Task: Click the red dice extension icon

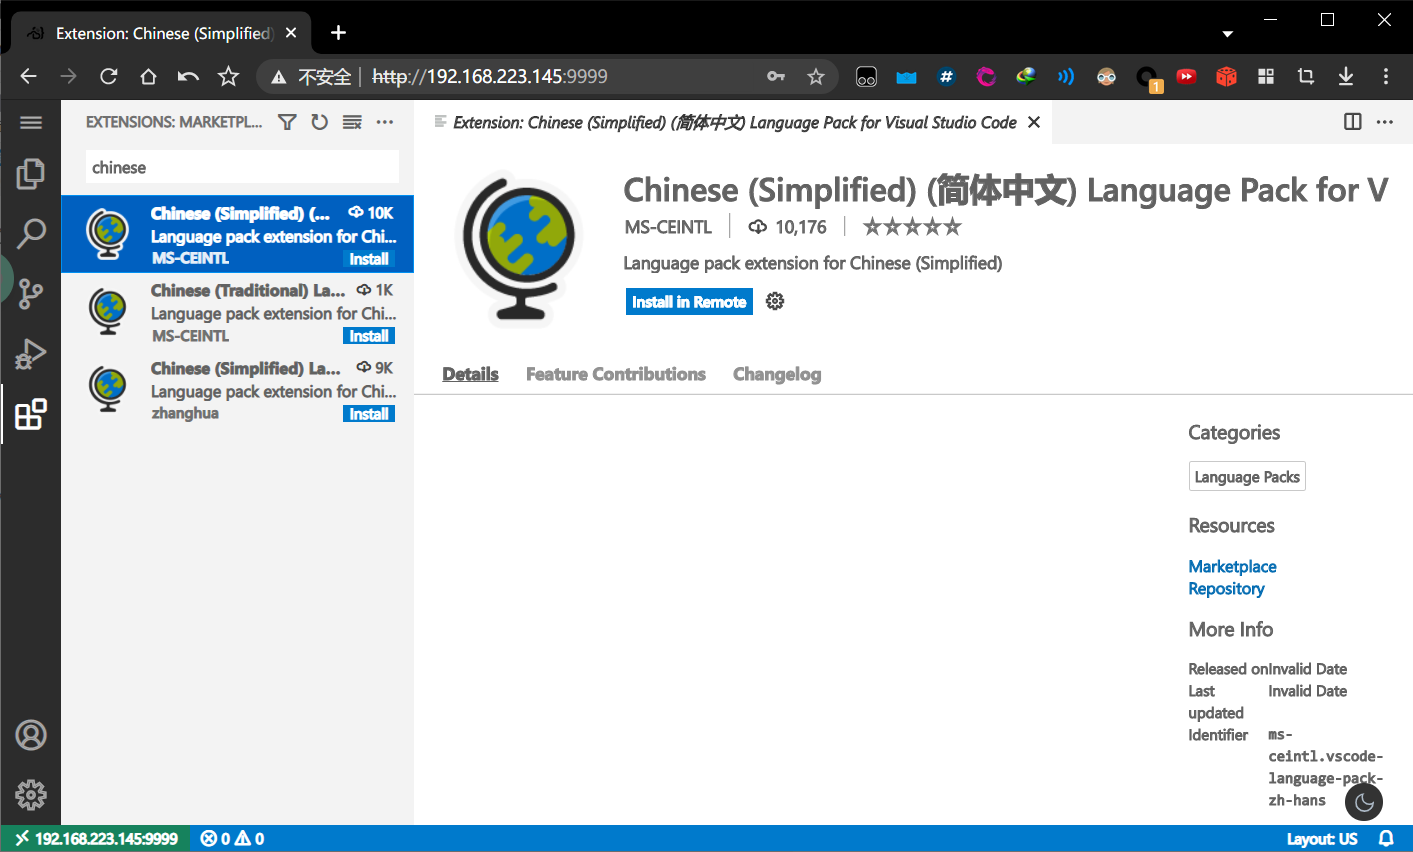Action: click(x=1226, y=76)
